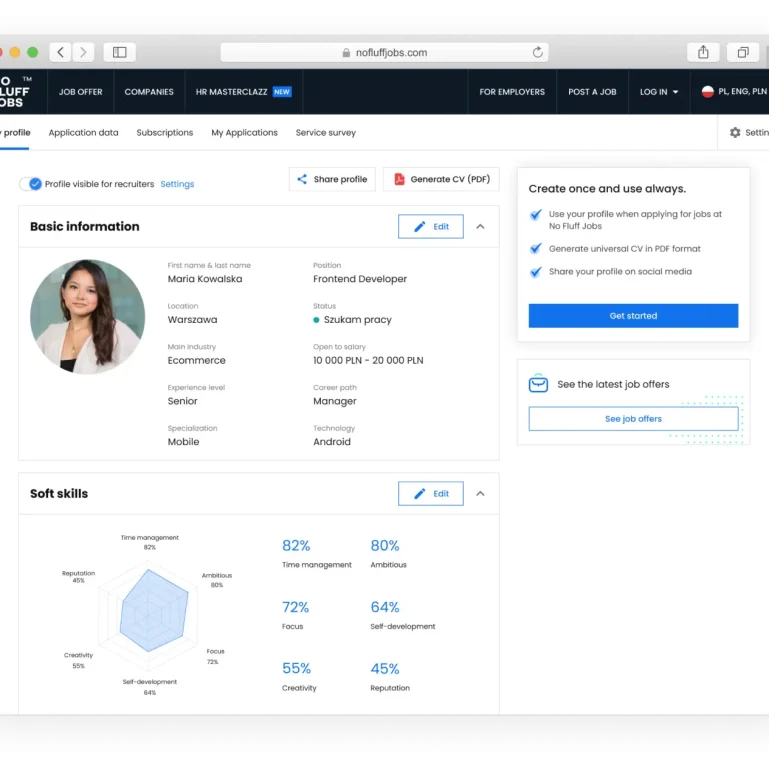Click the briefcase latest job offers icon
Screen dimensions: 769x768
click(538, 384)
